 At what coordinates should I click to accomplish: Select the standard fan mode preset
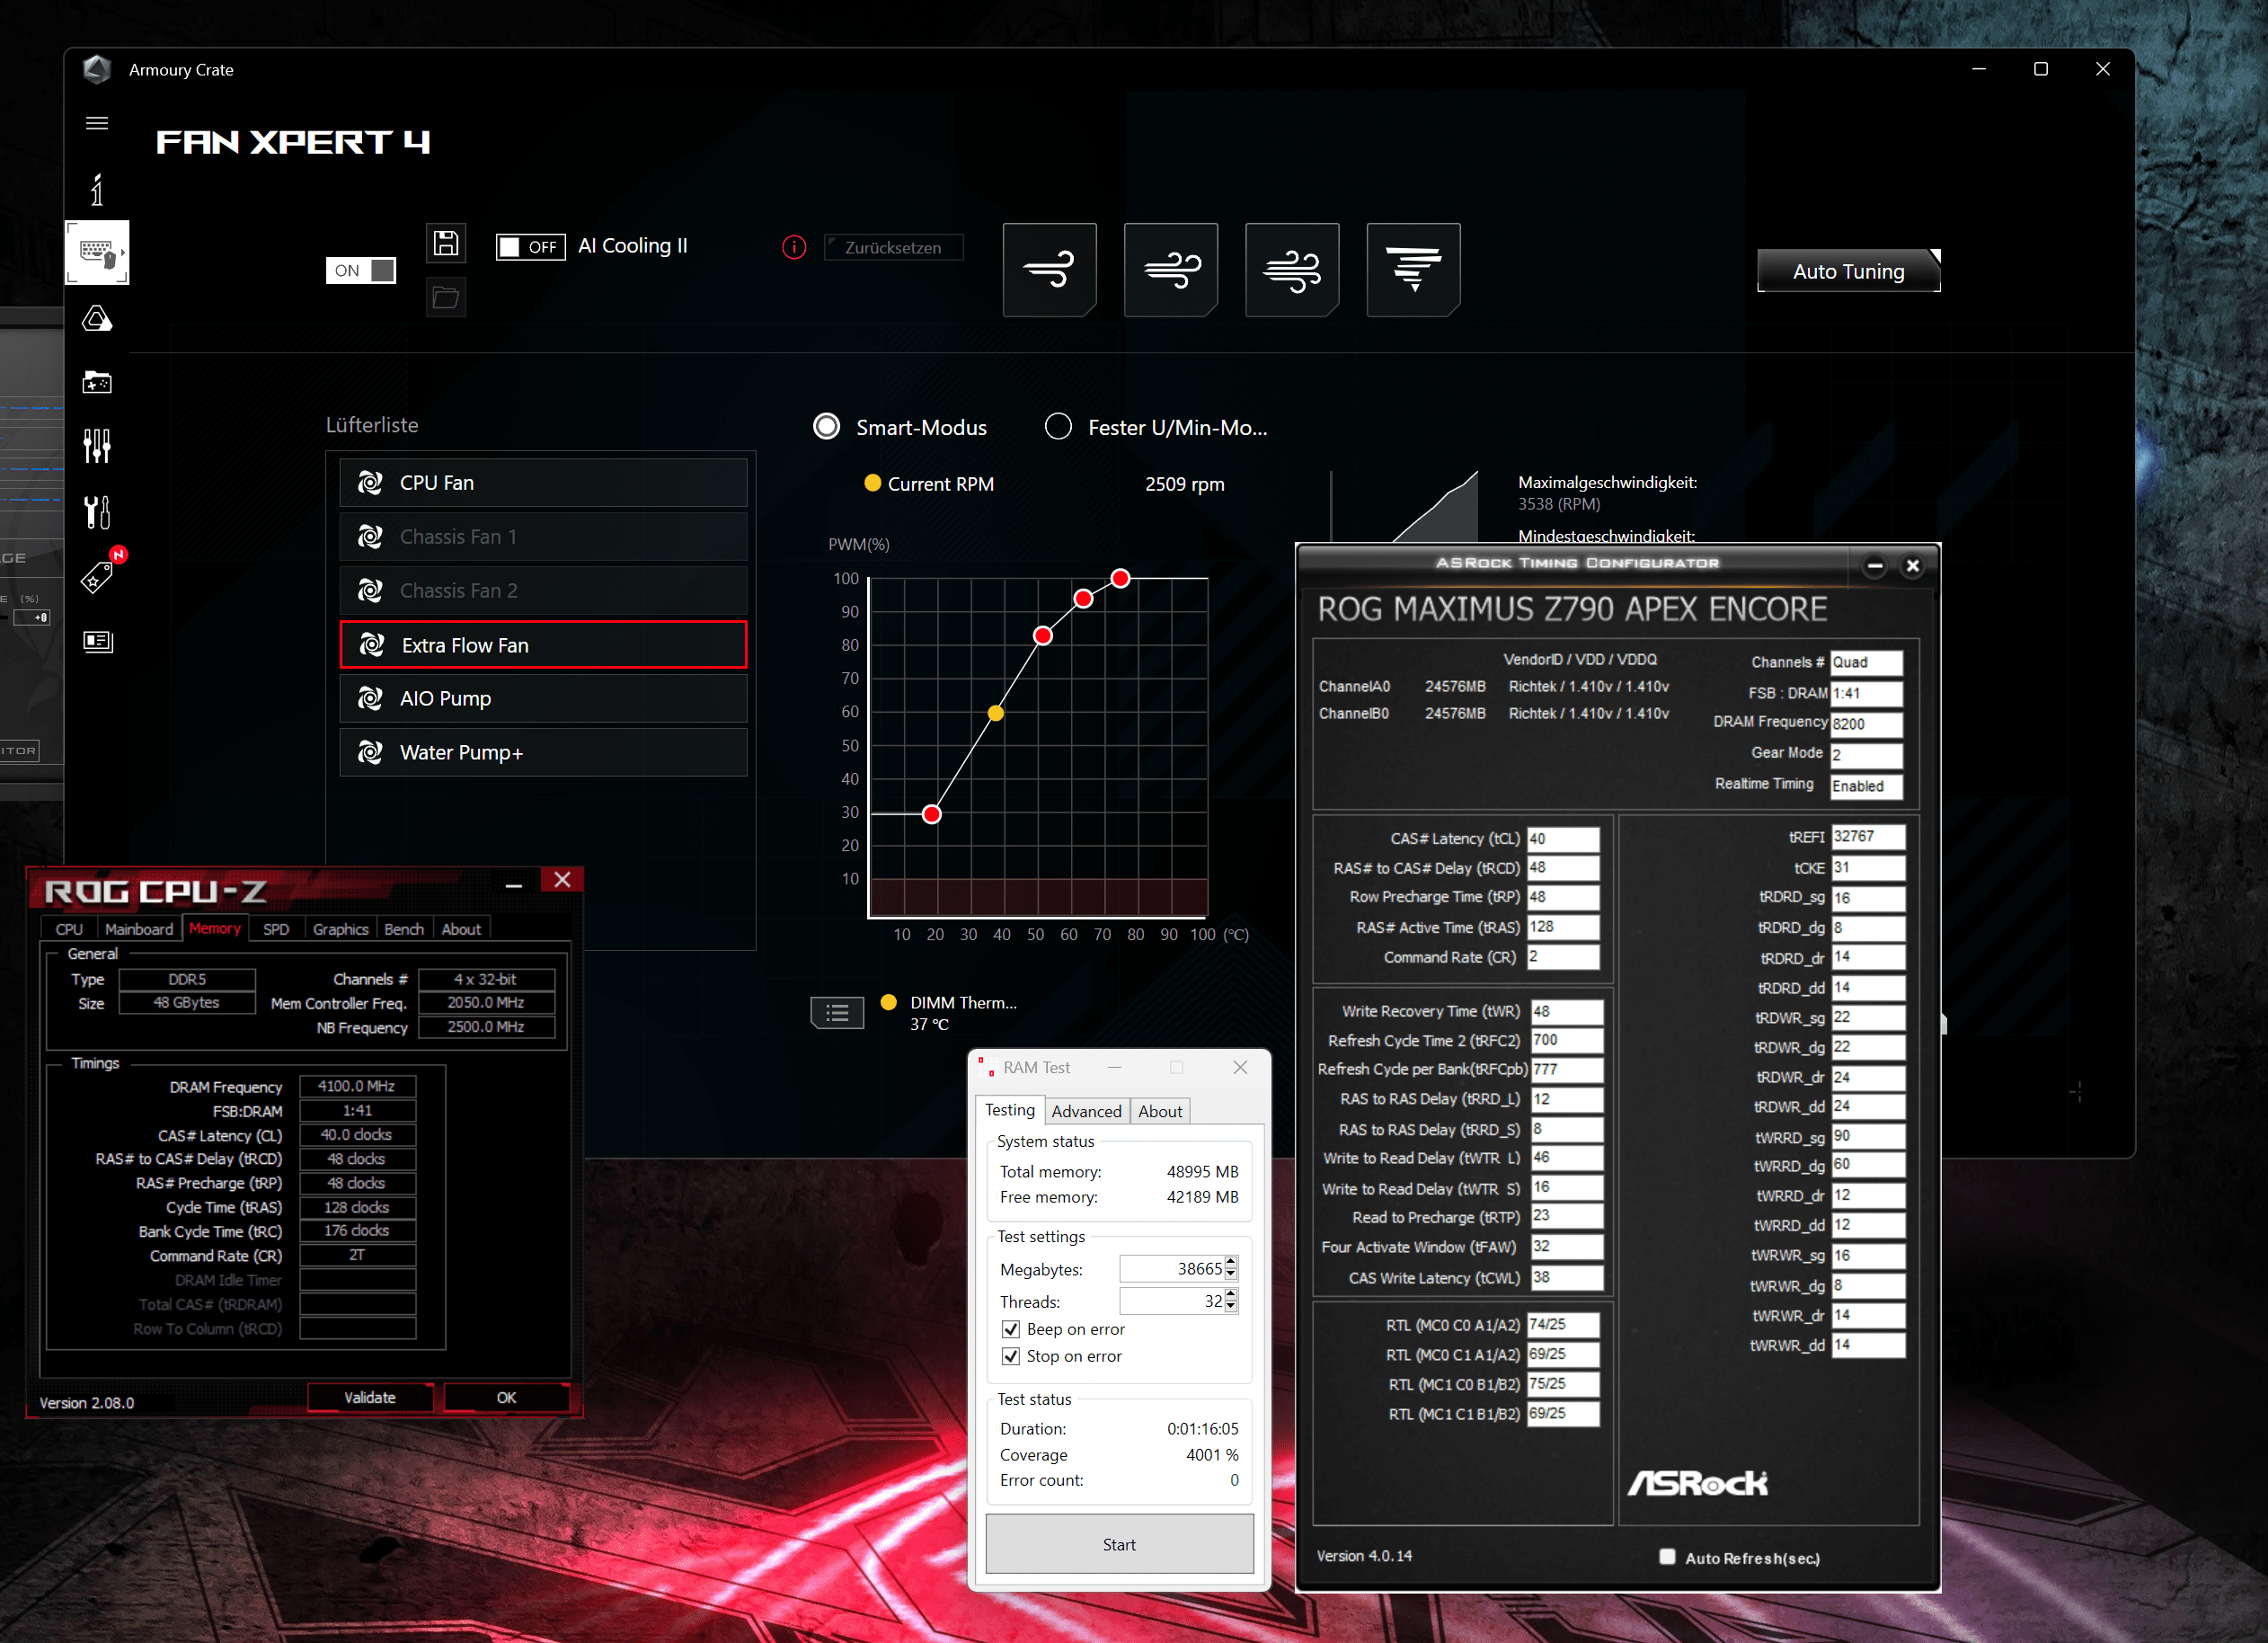click(x=1171, y=269)
